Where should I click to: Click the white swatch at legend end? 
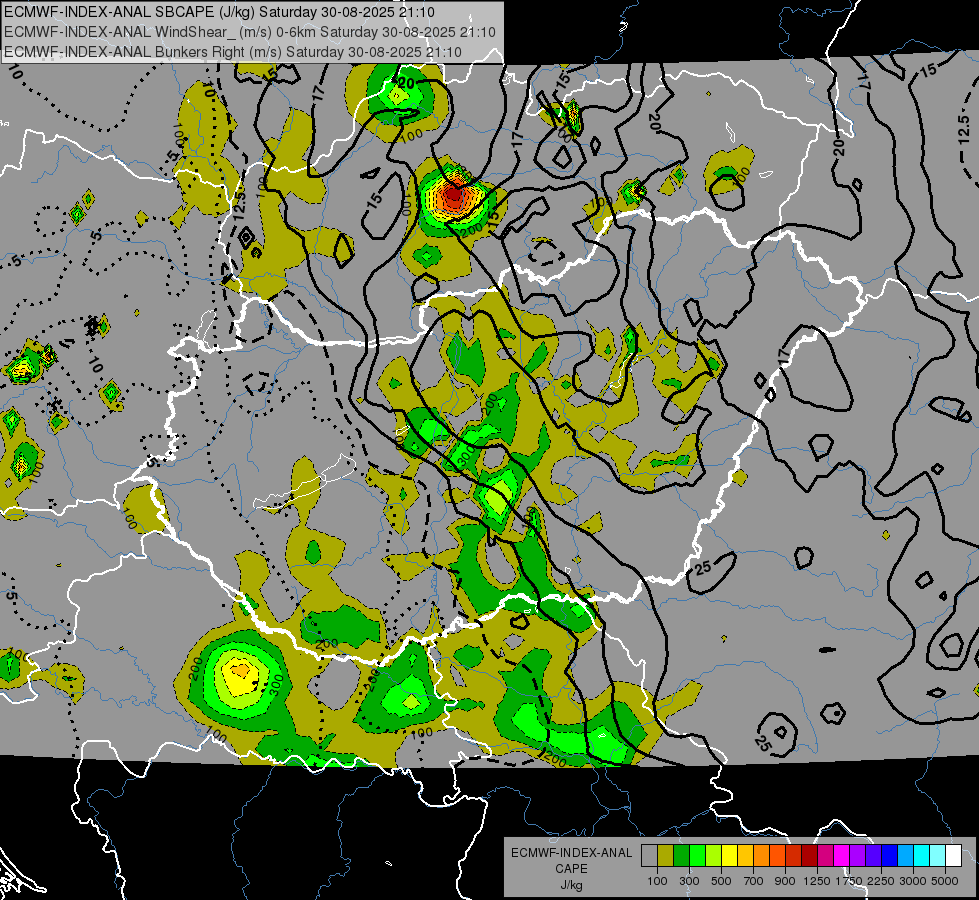coord(953,855)
